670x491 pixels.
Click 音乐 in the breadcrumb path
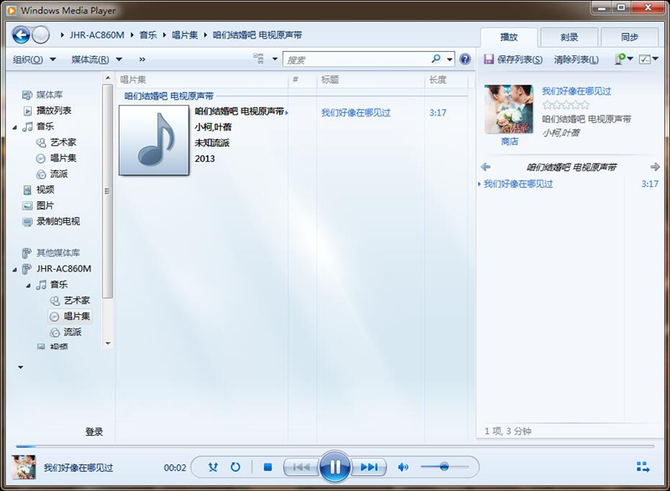(148, 35)
